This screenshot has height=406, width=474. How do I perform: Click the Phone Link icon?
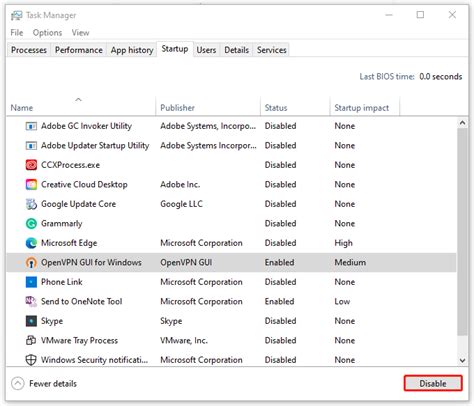31,282
